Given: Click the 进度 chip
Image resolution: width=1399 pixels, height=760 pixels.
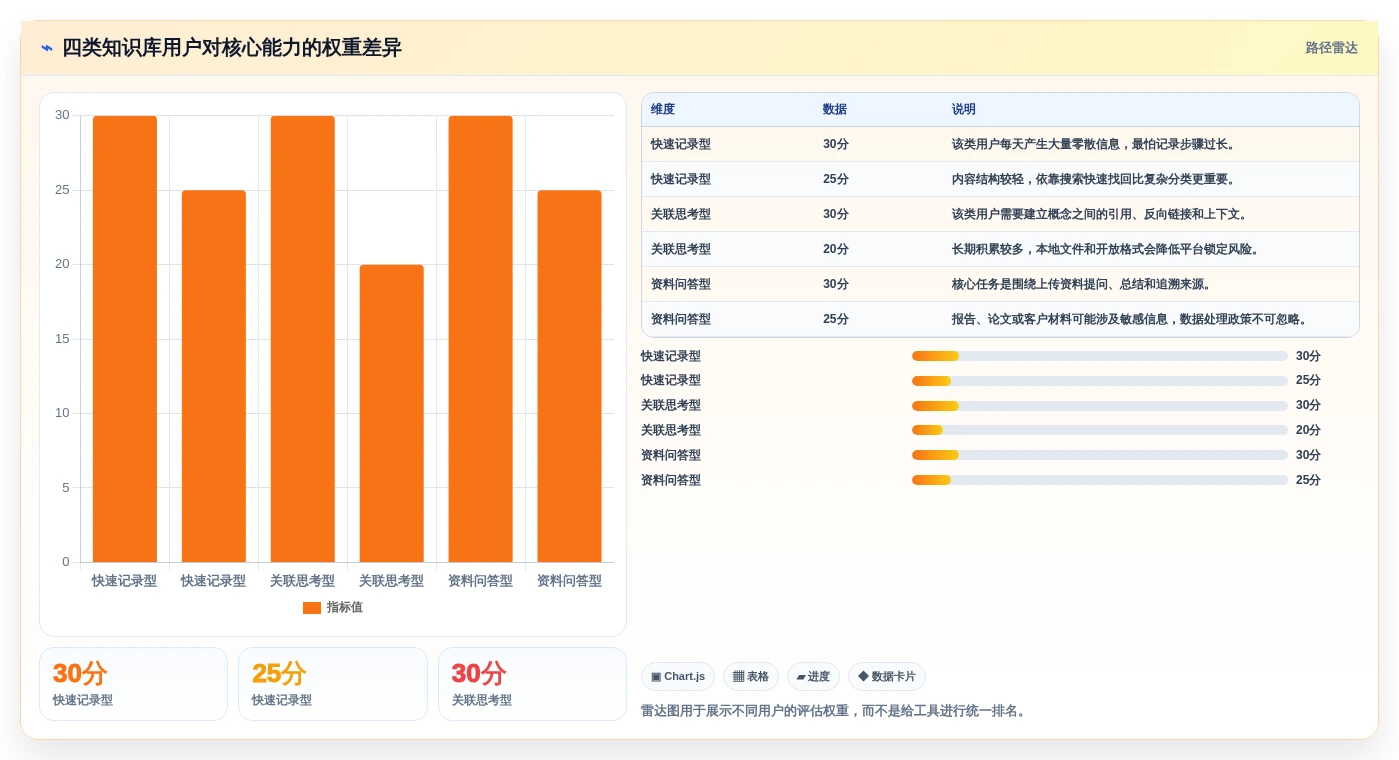Looking at the screenshot, I should (x=813, y=677).
